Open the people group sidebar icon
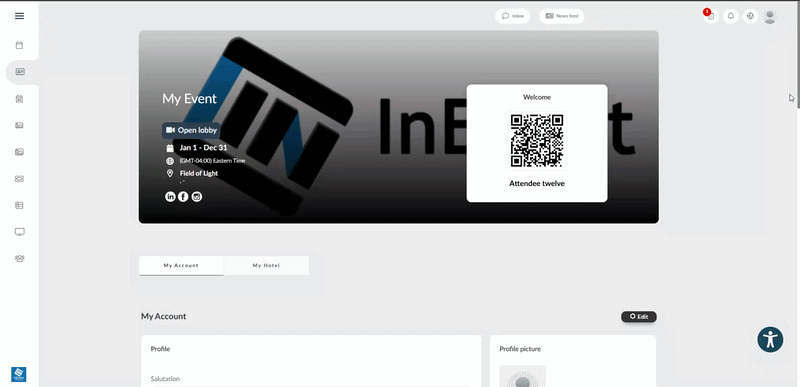The width and height of the screenshot is (800, 387). coord(19,259)
